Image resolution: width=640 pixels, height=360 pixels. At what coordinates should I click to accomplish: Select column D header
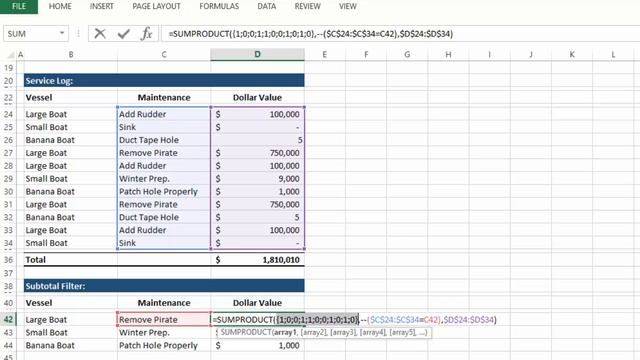(258, 54)
